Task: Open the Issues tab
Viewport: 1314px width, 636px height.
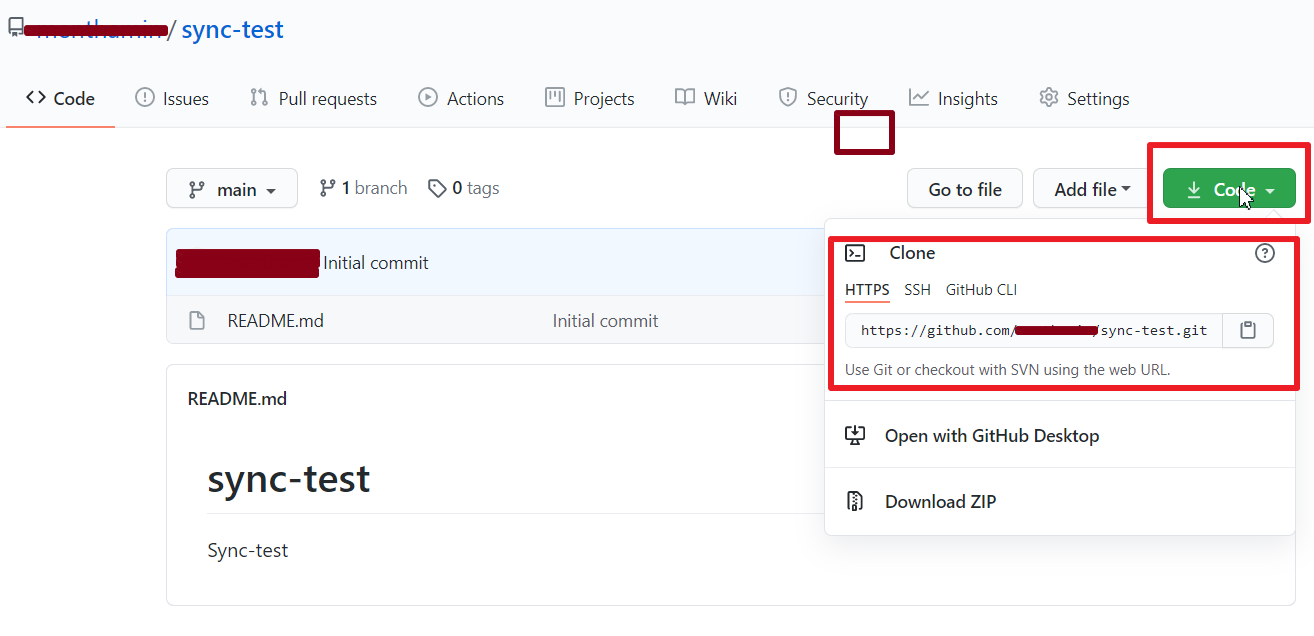Action: (172, 98)
